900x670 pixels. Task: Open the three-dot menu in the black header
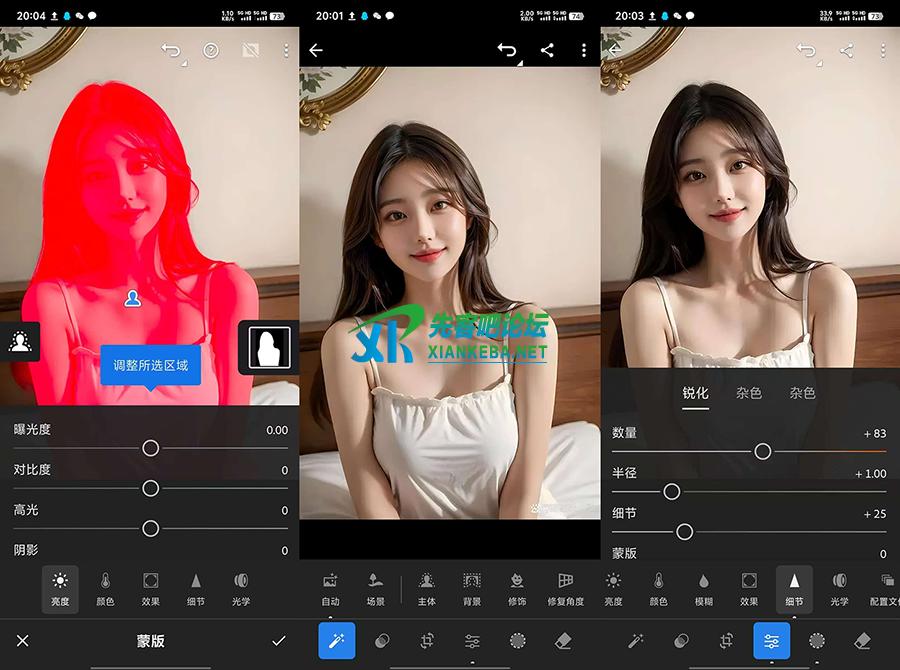584,50
